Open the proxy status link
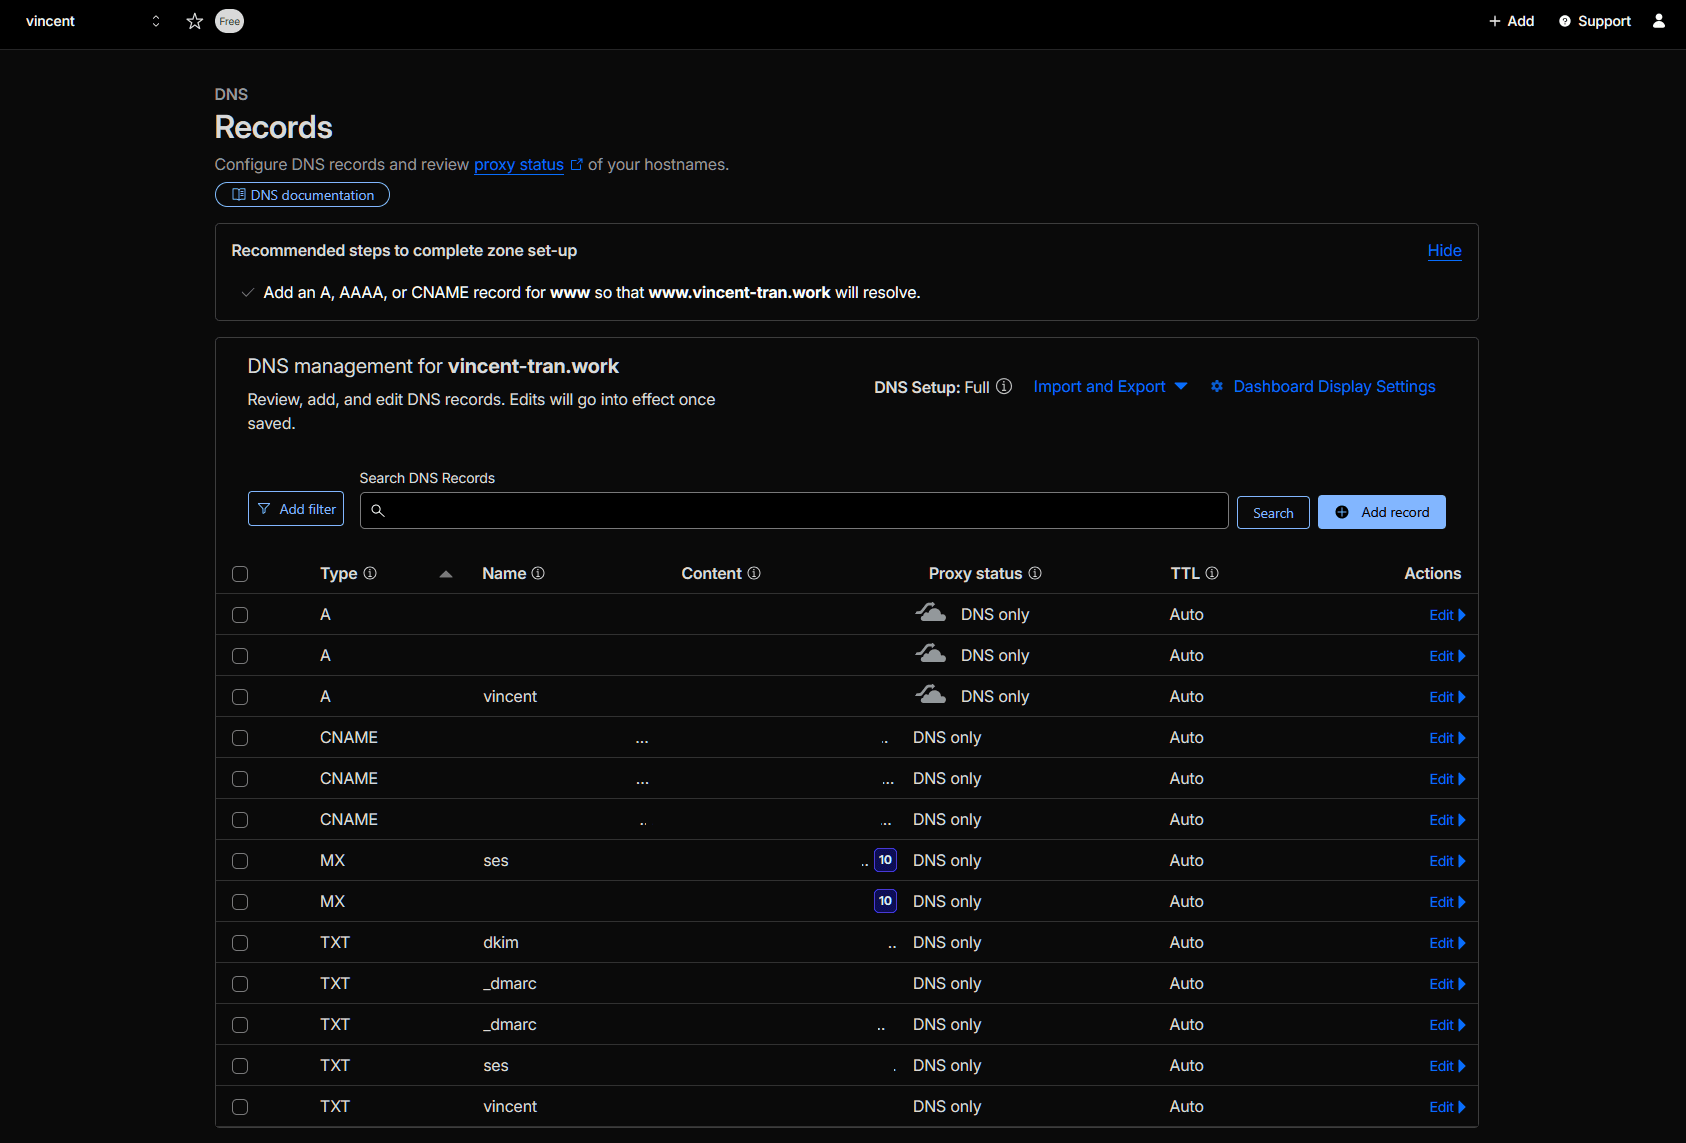The width and height of the screenshot is (1686, 1143). 517,164
